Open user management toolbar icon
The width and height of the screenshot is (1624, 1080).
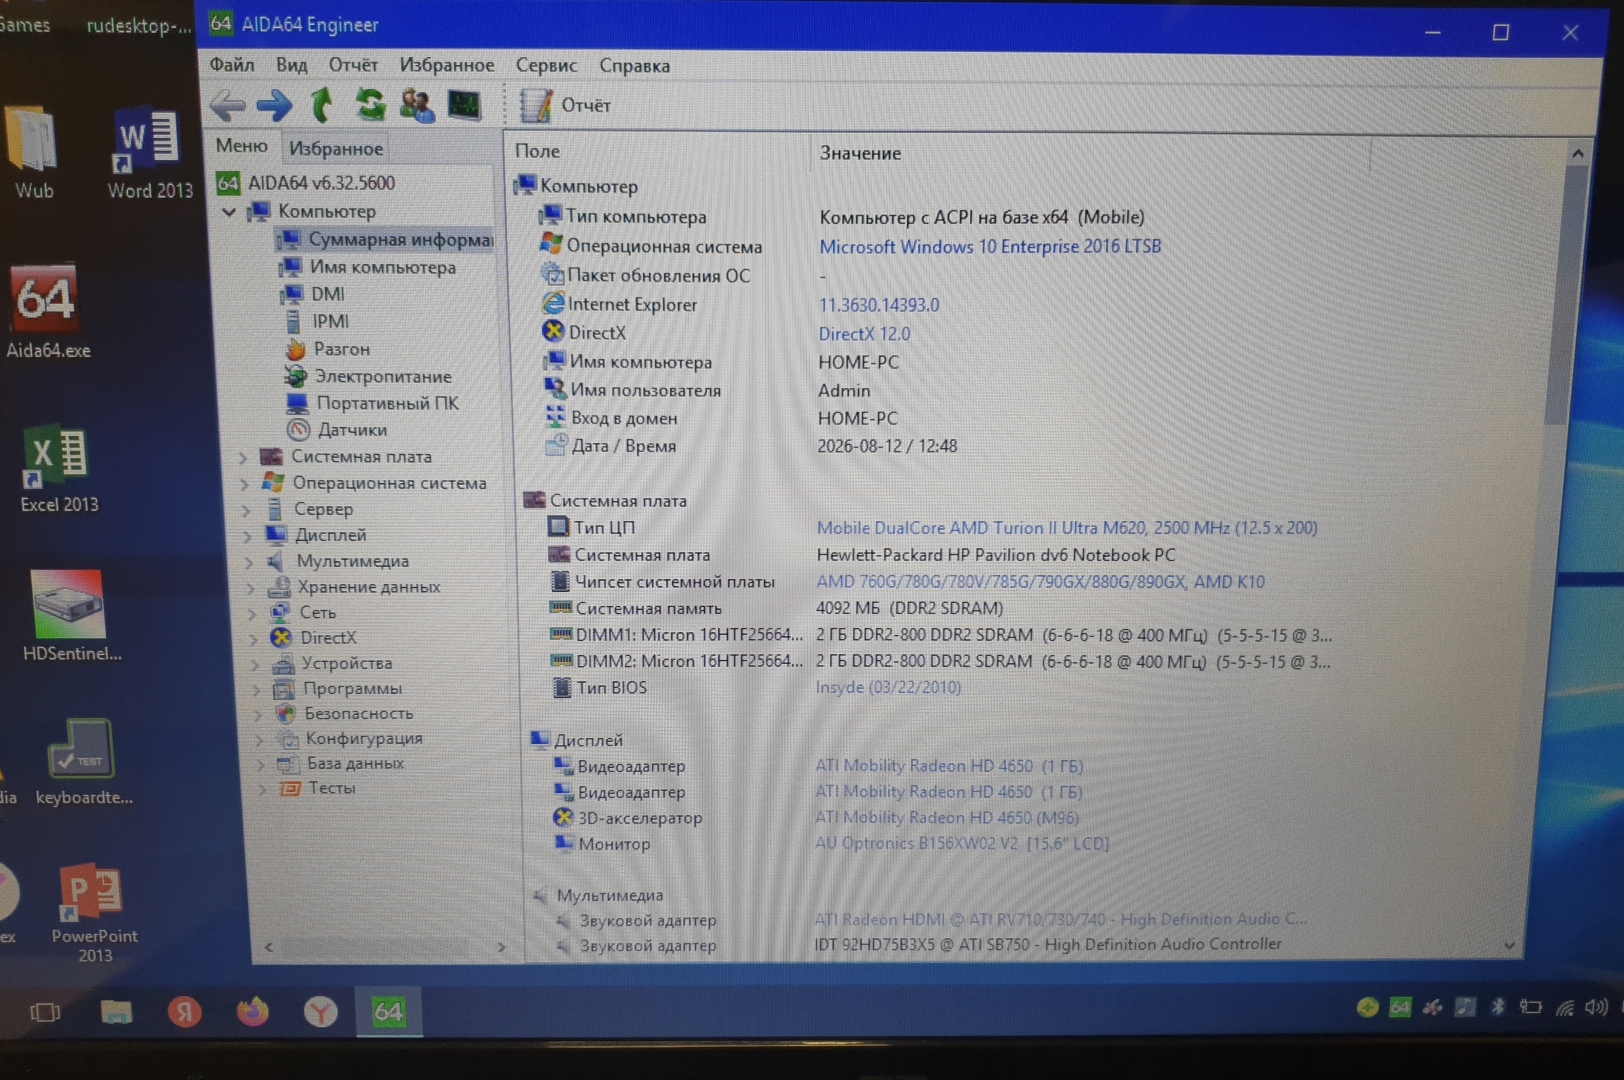pos(417,105)
